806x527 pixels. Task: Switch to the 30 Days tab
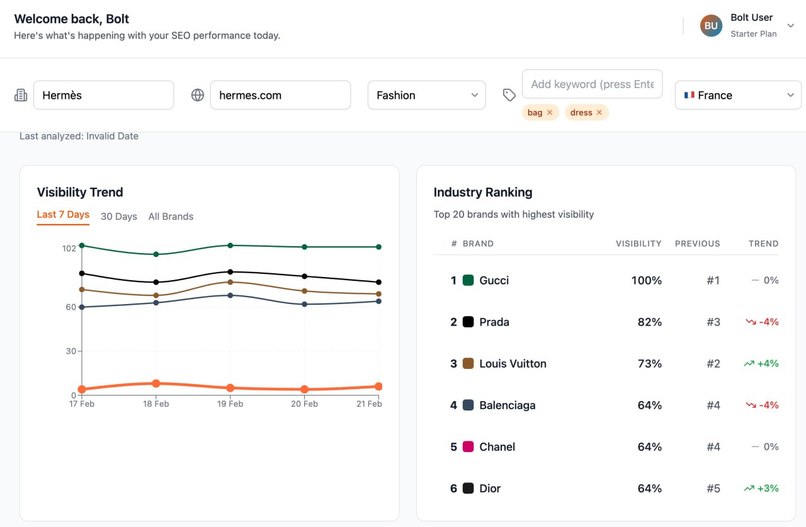pos(119,216)
